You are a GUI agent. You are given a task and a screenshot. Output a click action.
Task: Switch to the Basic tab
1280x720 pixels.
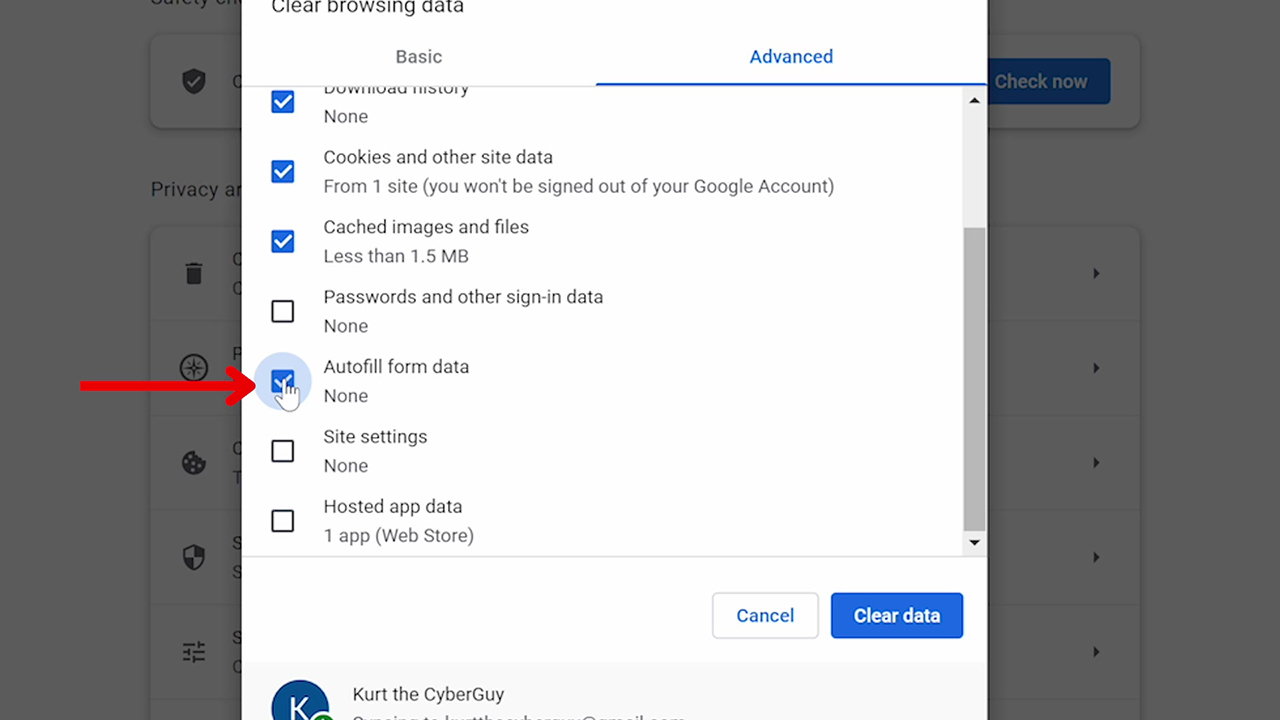(418, 57)
